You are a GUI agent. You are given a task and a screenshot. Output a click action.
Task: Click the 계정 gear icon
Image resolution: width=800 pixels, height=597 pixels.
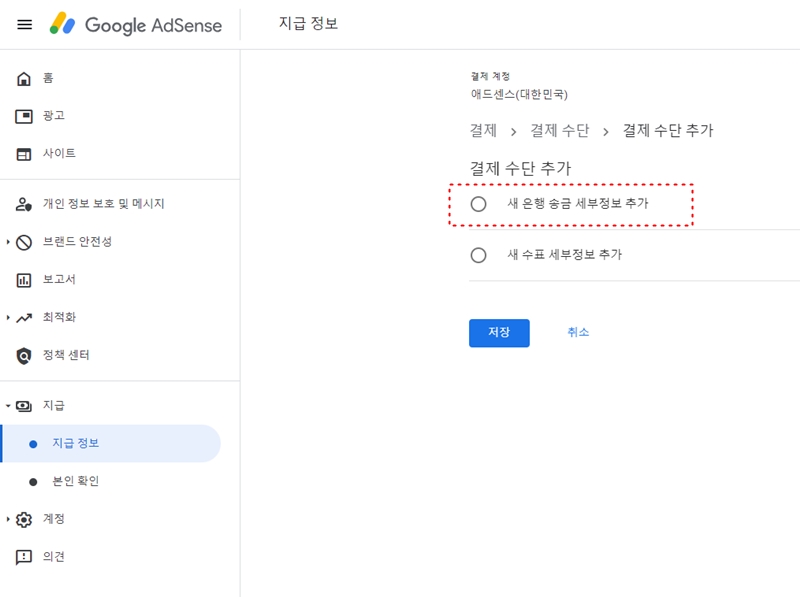coord(23,519)
